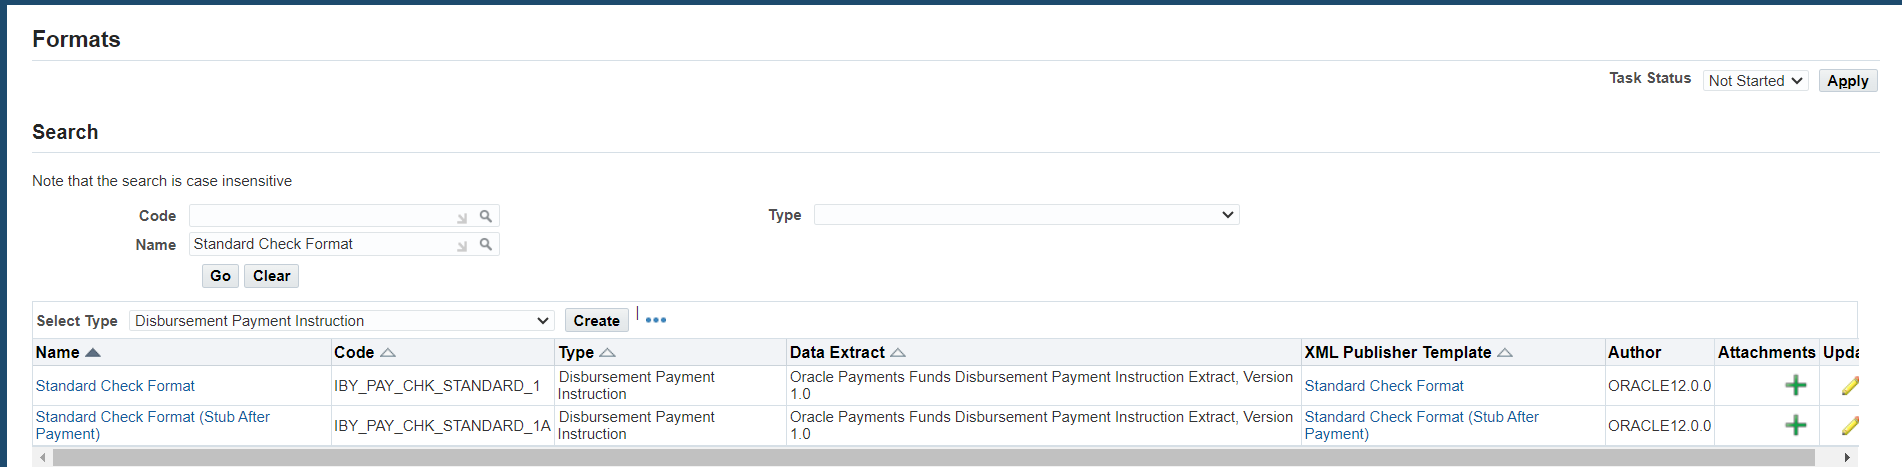This screenshot has height=467, width=1902.
Task: Open the Select Type dropdown
Action: click(x=341, y=321)
